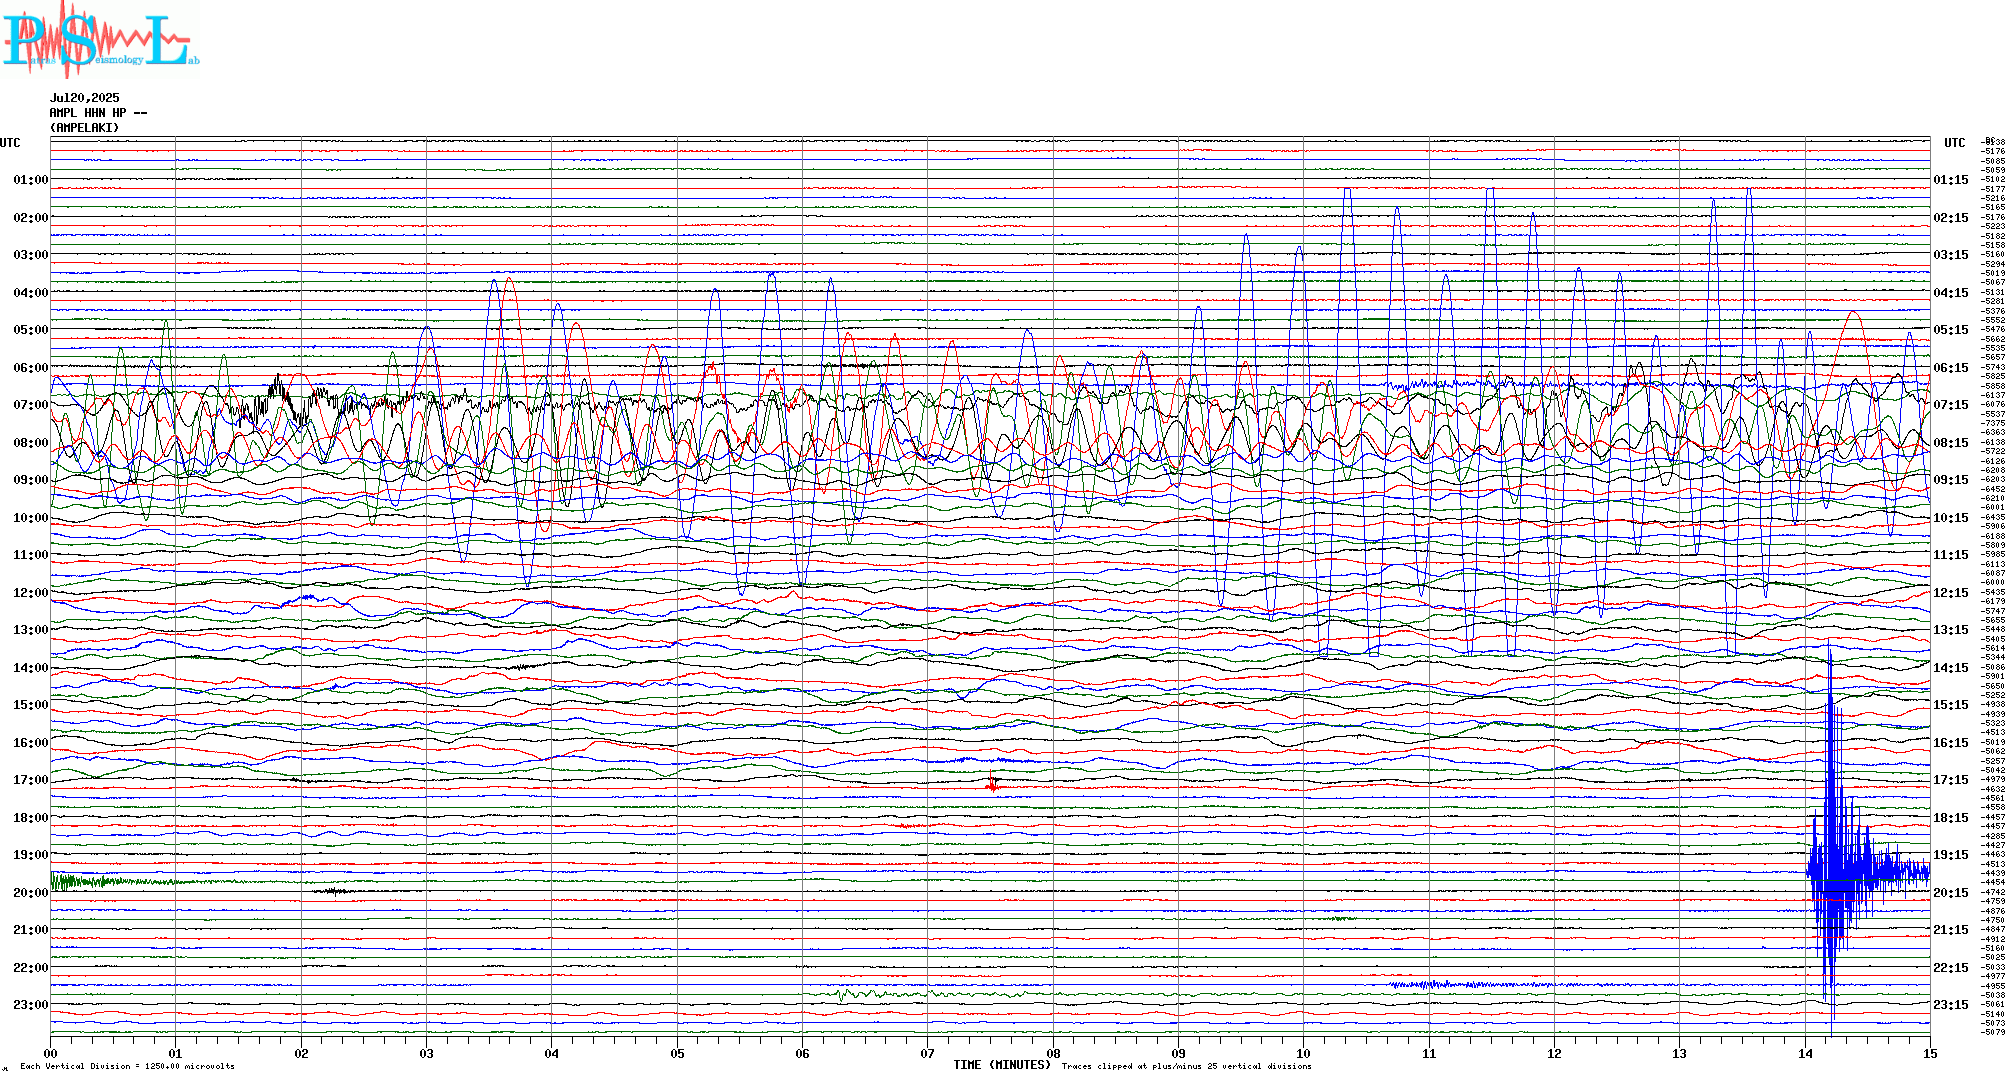
Task: Click the 10:15 label on right axis
Action: click(1951, 518)
